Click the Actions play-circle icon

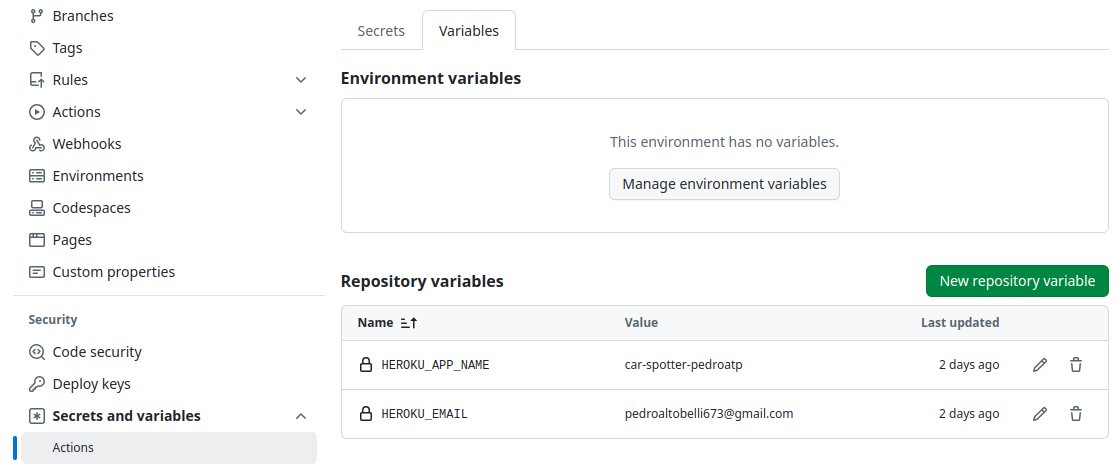[36, 112]
